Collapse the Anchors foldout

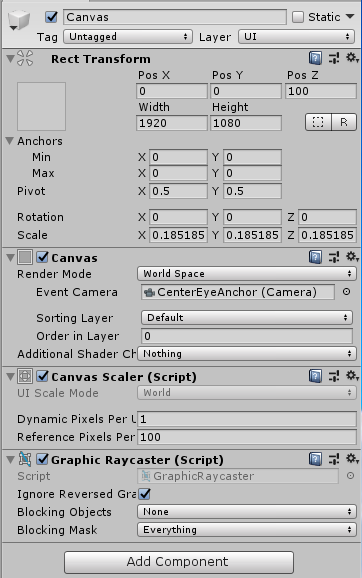click(10, 141)
